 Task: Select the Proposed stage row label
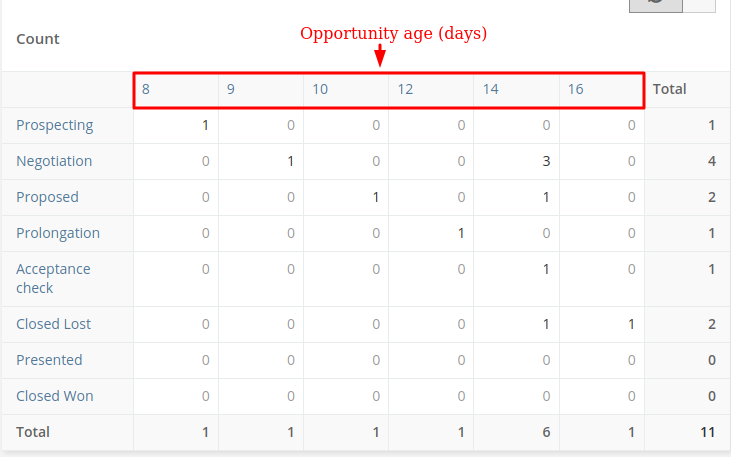[47, 197]
